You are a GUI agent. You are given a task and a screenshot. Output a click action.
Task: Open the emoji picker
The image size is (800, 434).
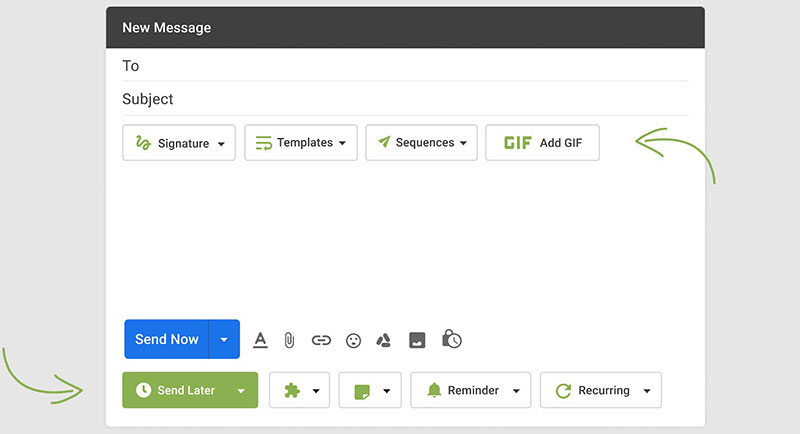click(353, 340)
